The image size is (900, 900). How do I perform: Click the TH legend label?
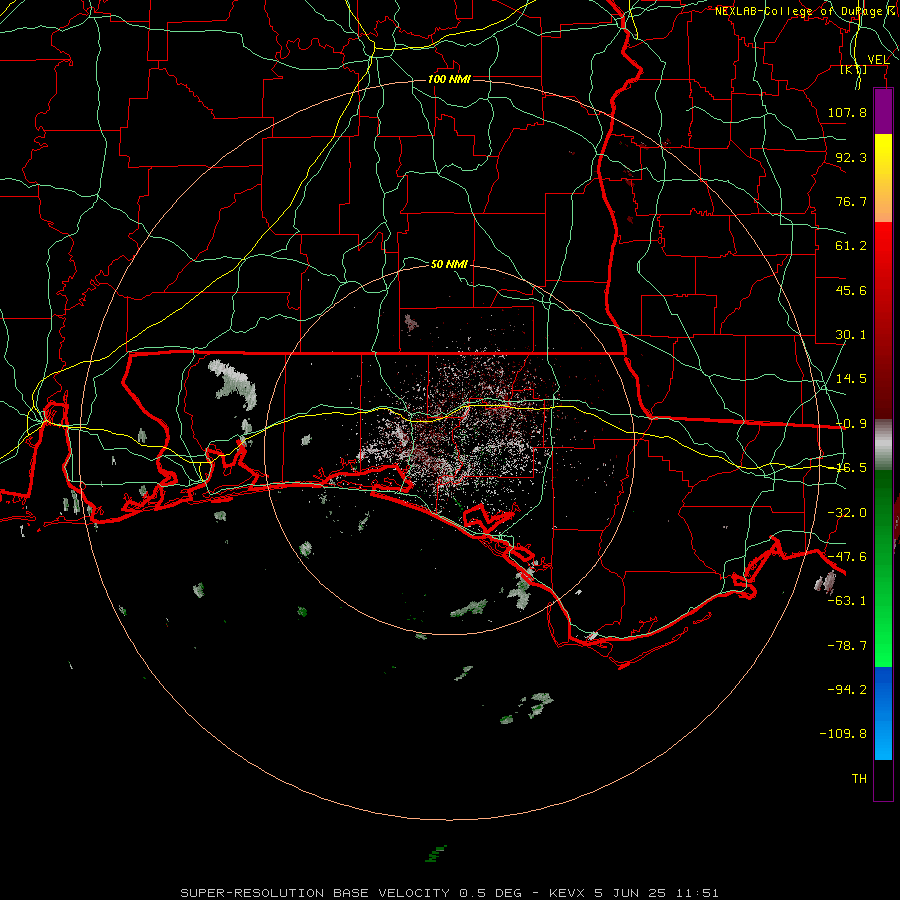859,779
